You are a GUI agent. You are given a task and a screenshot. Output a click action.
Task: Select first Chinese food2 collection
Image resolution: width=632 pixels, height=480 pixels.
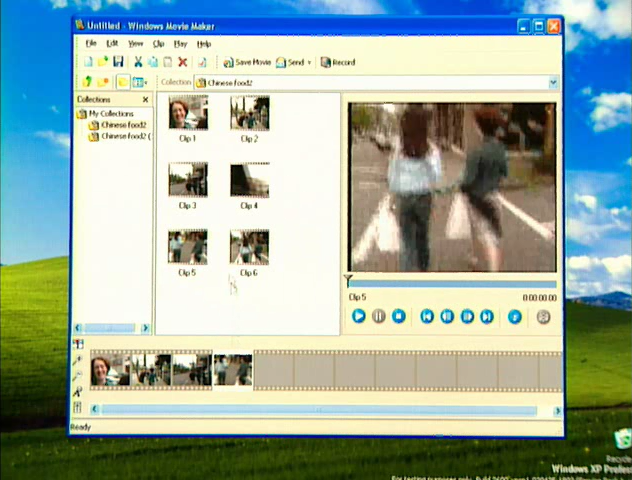[123, 125]
